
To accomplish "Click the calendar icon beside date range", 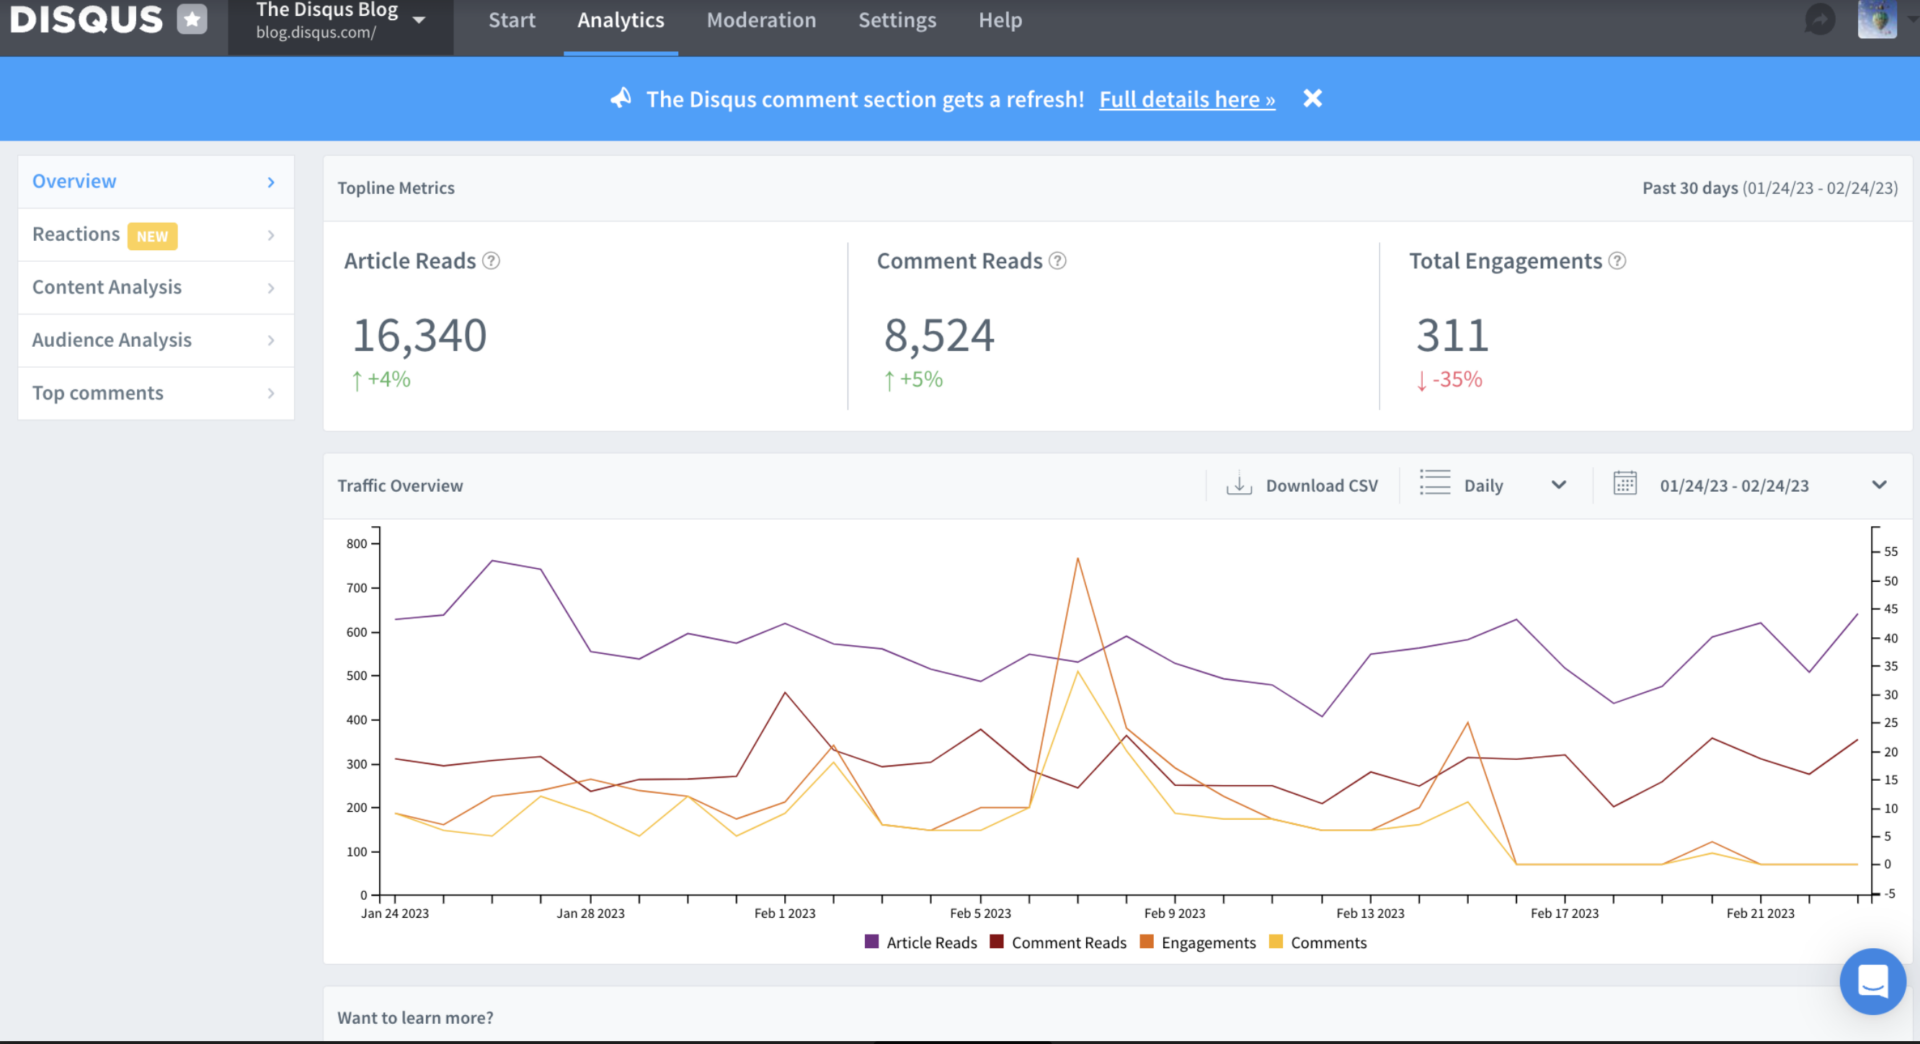I will [1625, 484].
